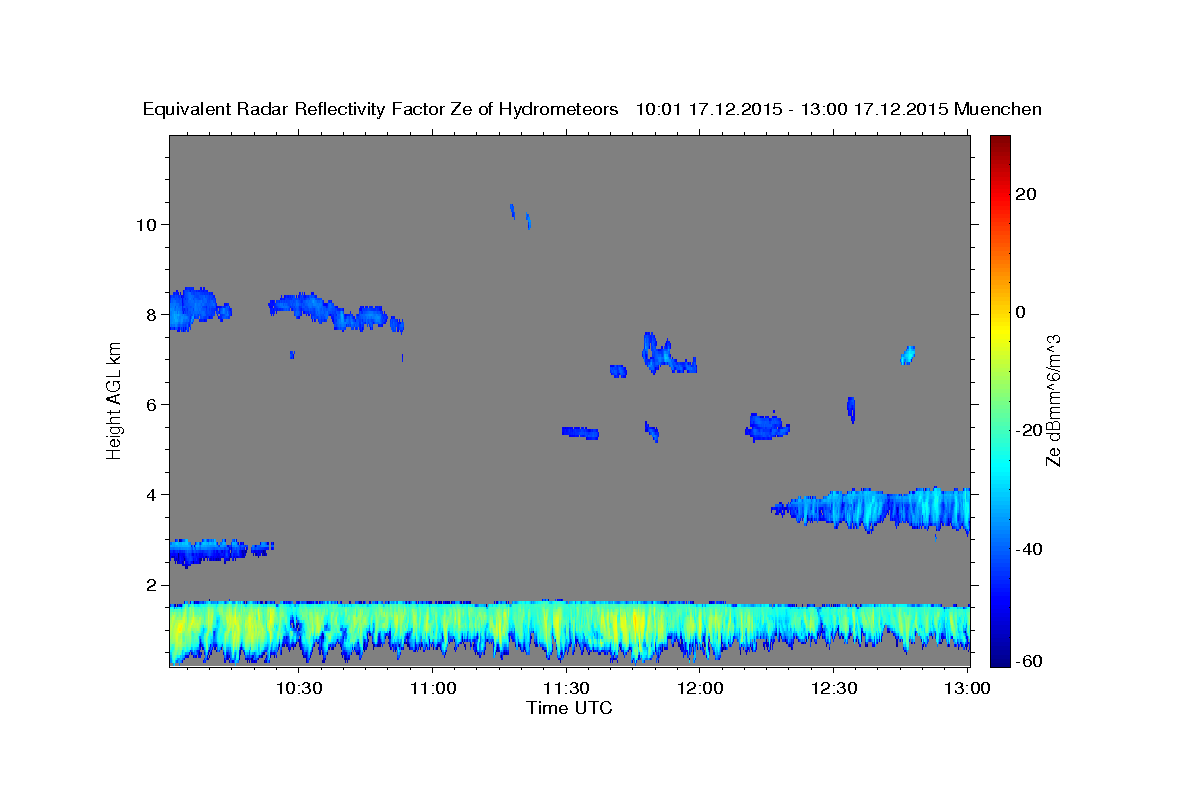Viewport: 1200px width, 800px height.
Task: Click the 11:00 time tick label
Action: coord(433,688)
